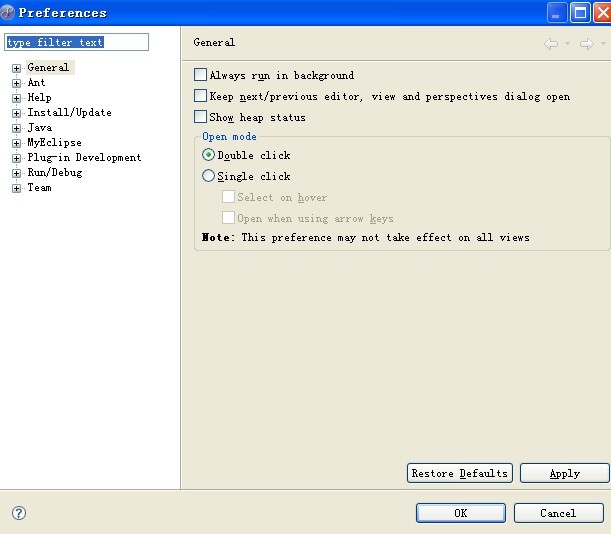Screen dimensions: 611x534
Task: Expand the Help tree node
Action: (x=16, y=98)
